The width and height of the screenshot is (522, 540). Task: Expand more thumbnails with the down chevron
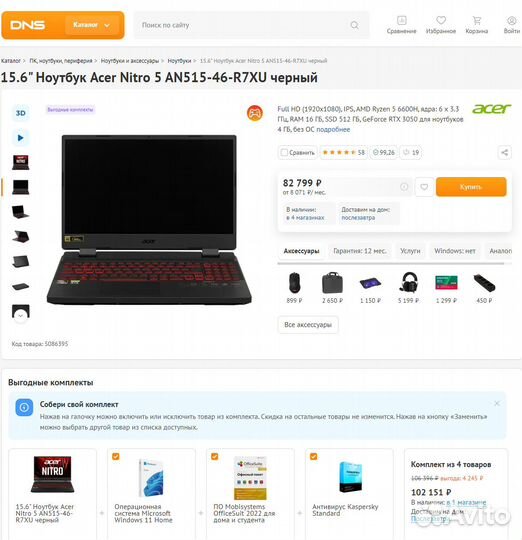[21, 315]
